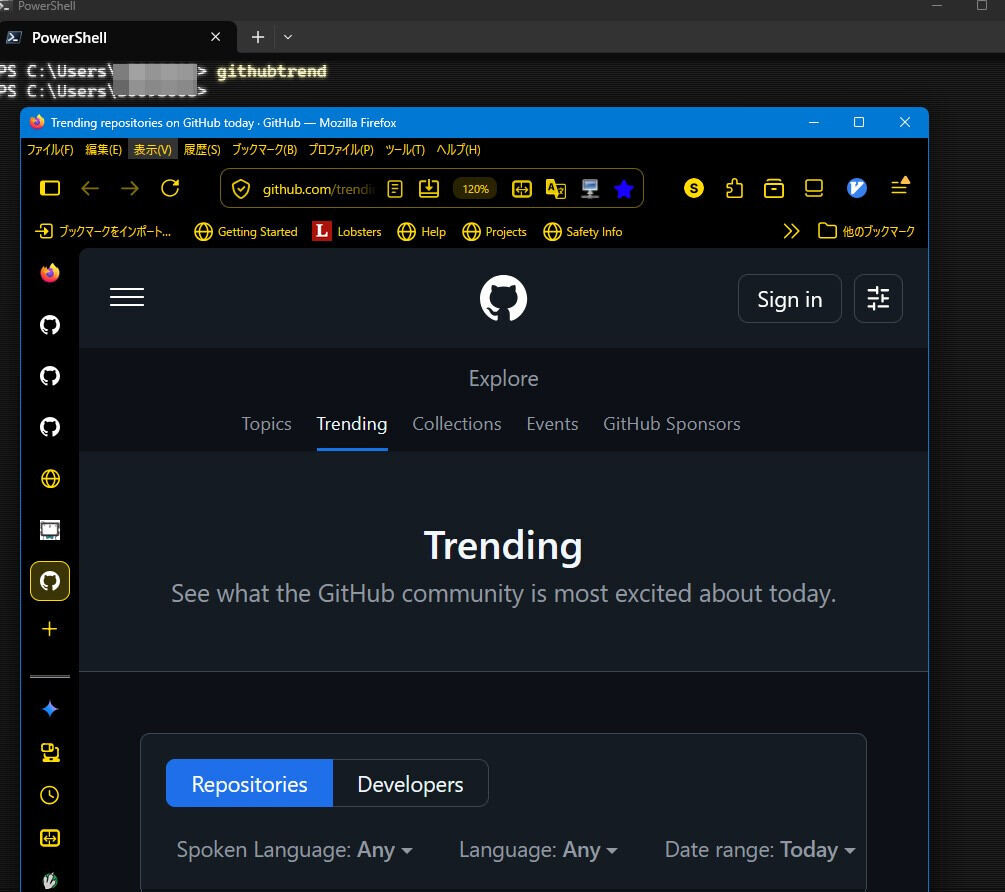
Task: Go back with the Firefox back arrow
Action: click(90, 188)
